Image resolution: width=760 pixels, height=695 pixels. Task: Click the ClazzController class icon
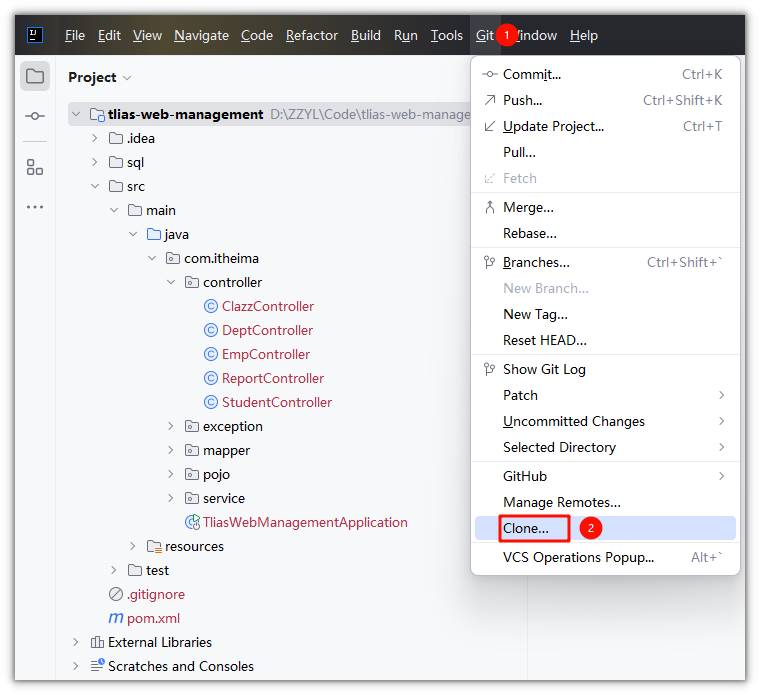pos(210,306)
